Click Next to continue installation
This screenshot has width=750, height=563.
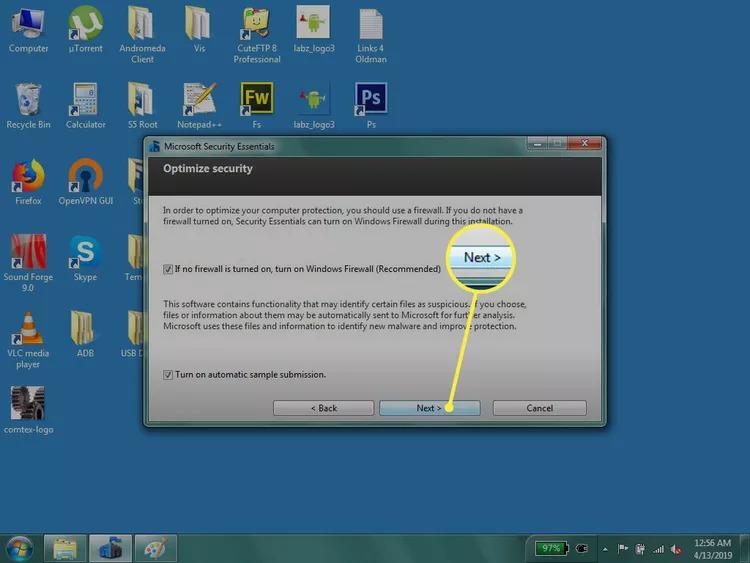[430, 408]
